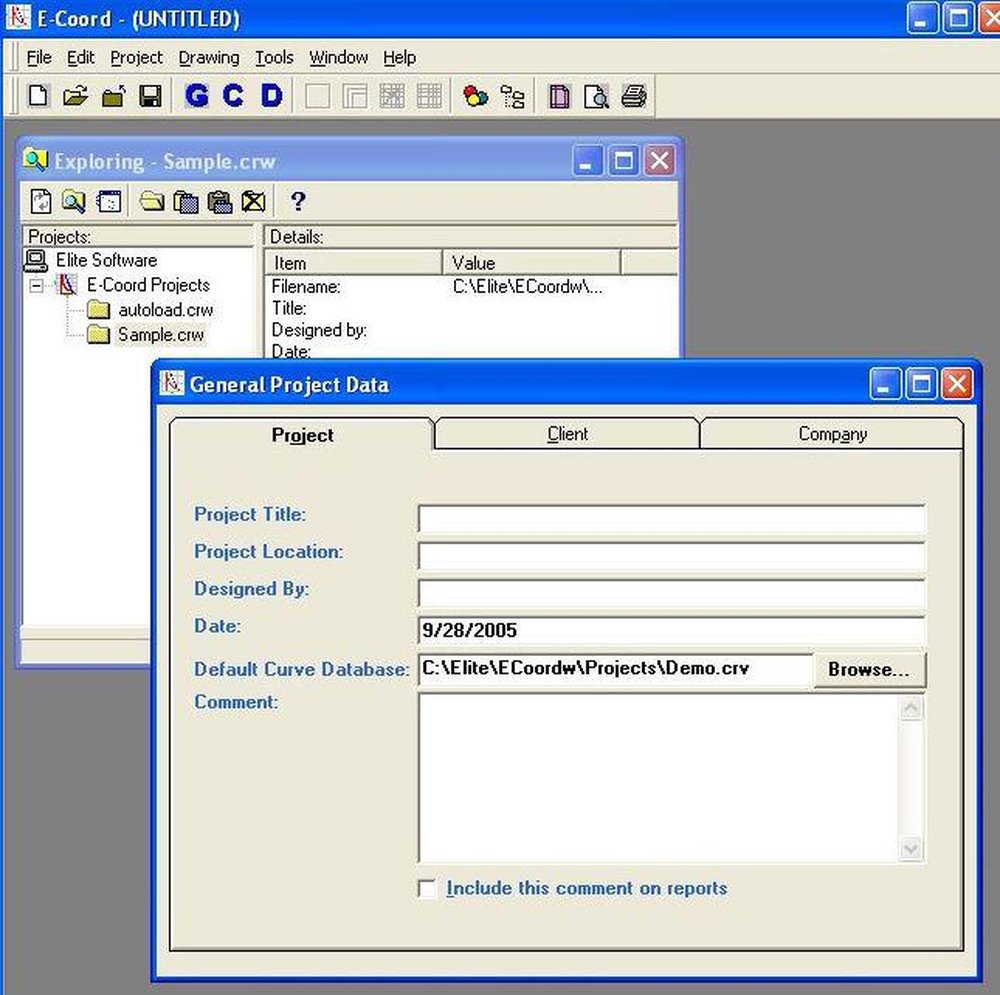Click the color palette icon on the main toolbar

point(474,96)
